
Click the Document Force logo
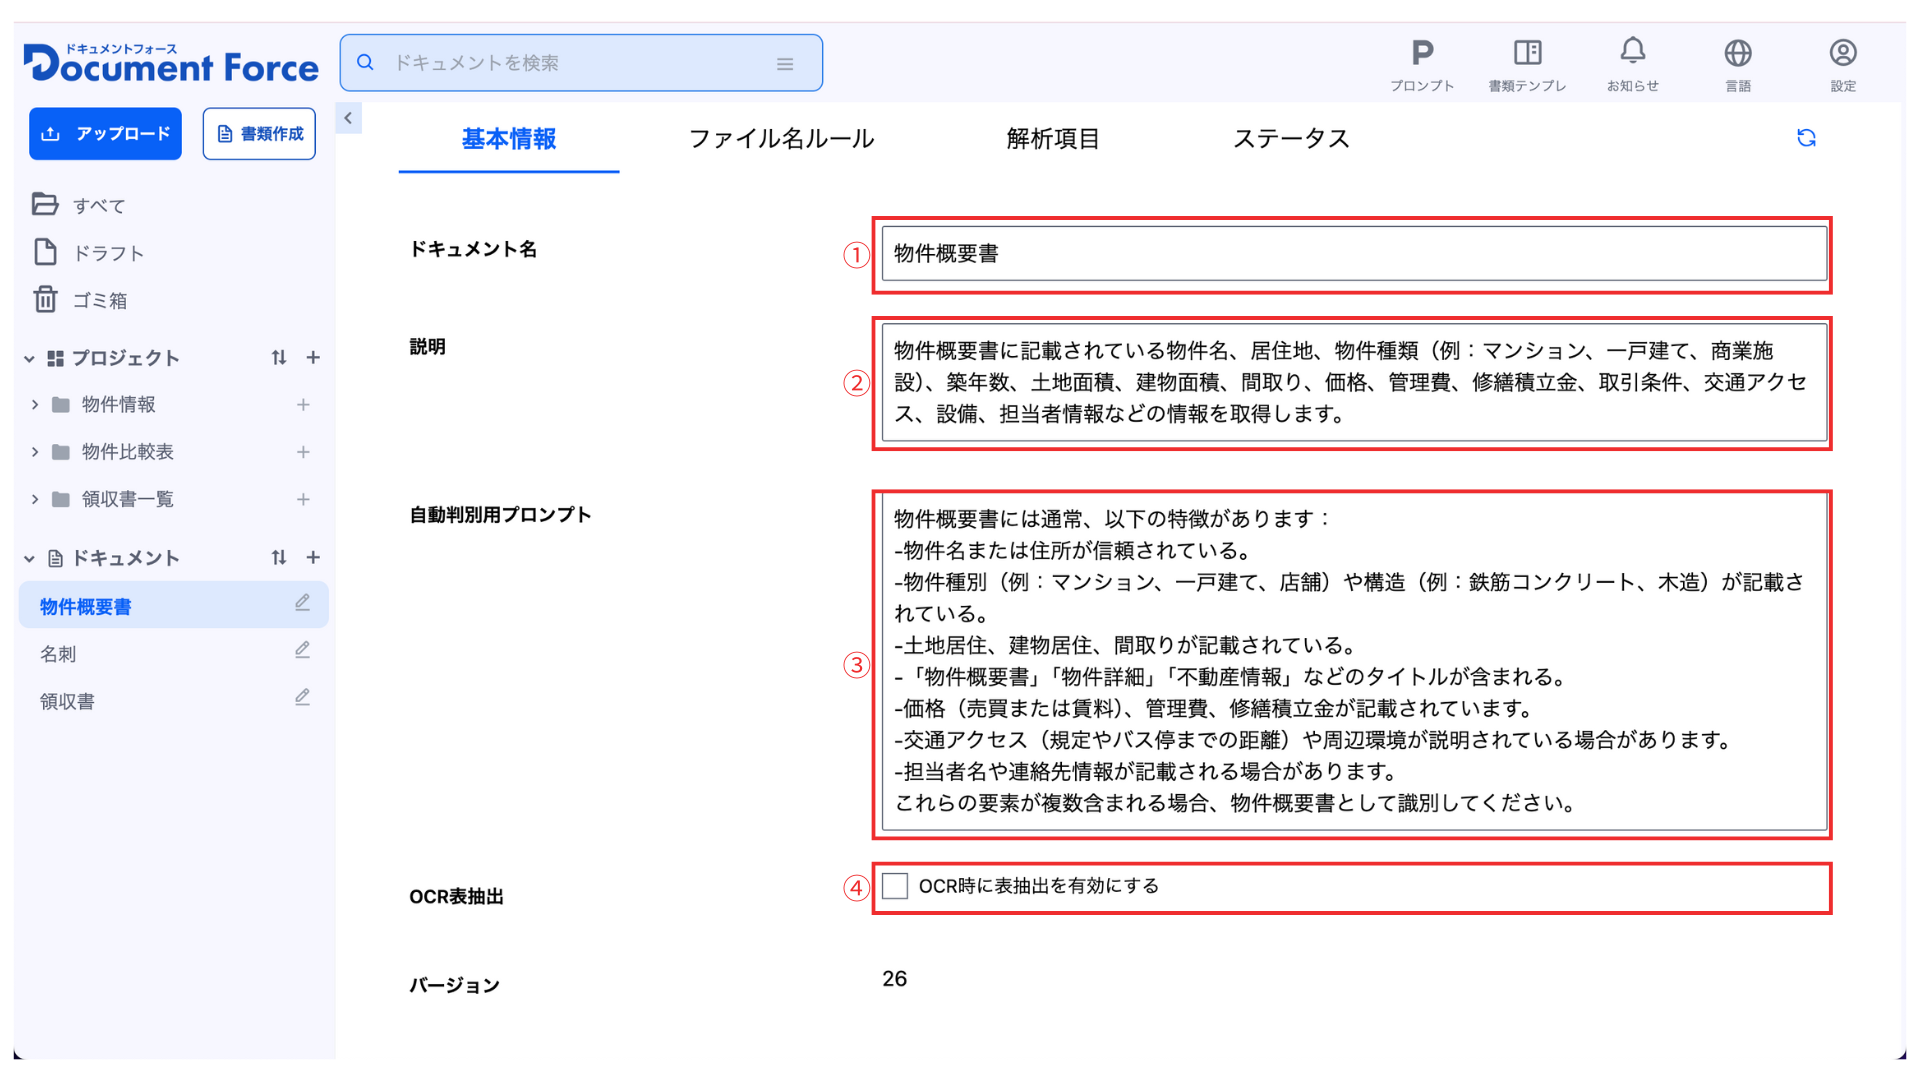pos(171,62)
